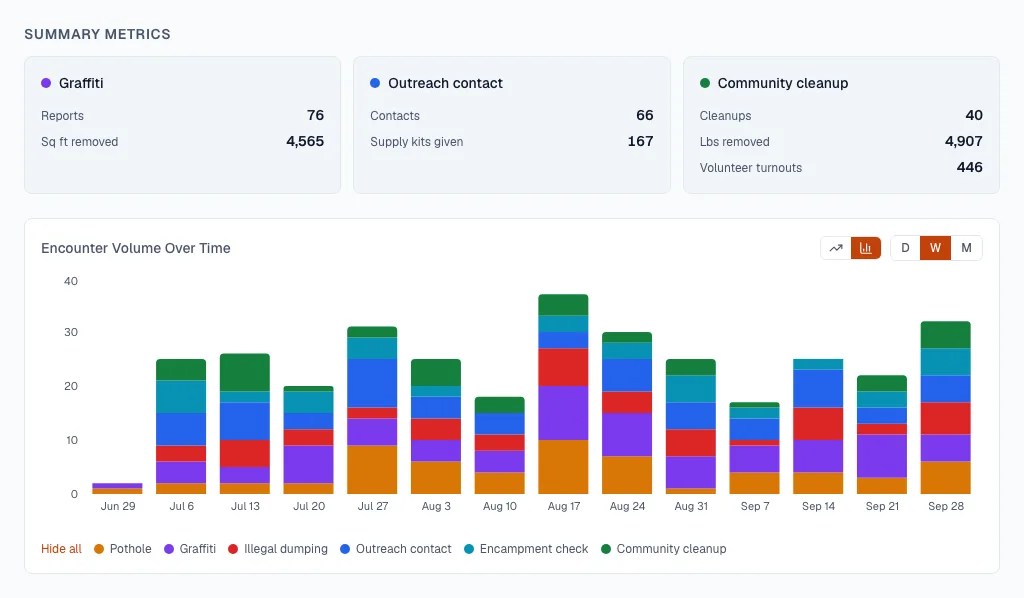The height and width of the screenshot is (598, 1024).
Task: Click the Aug 17 stacked bar
Action: tap(563, 394)
